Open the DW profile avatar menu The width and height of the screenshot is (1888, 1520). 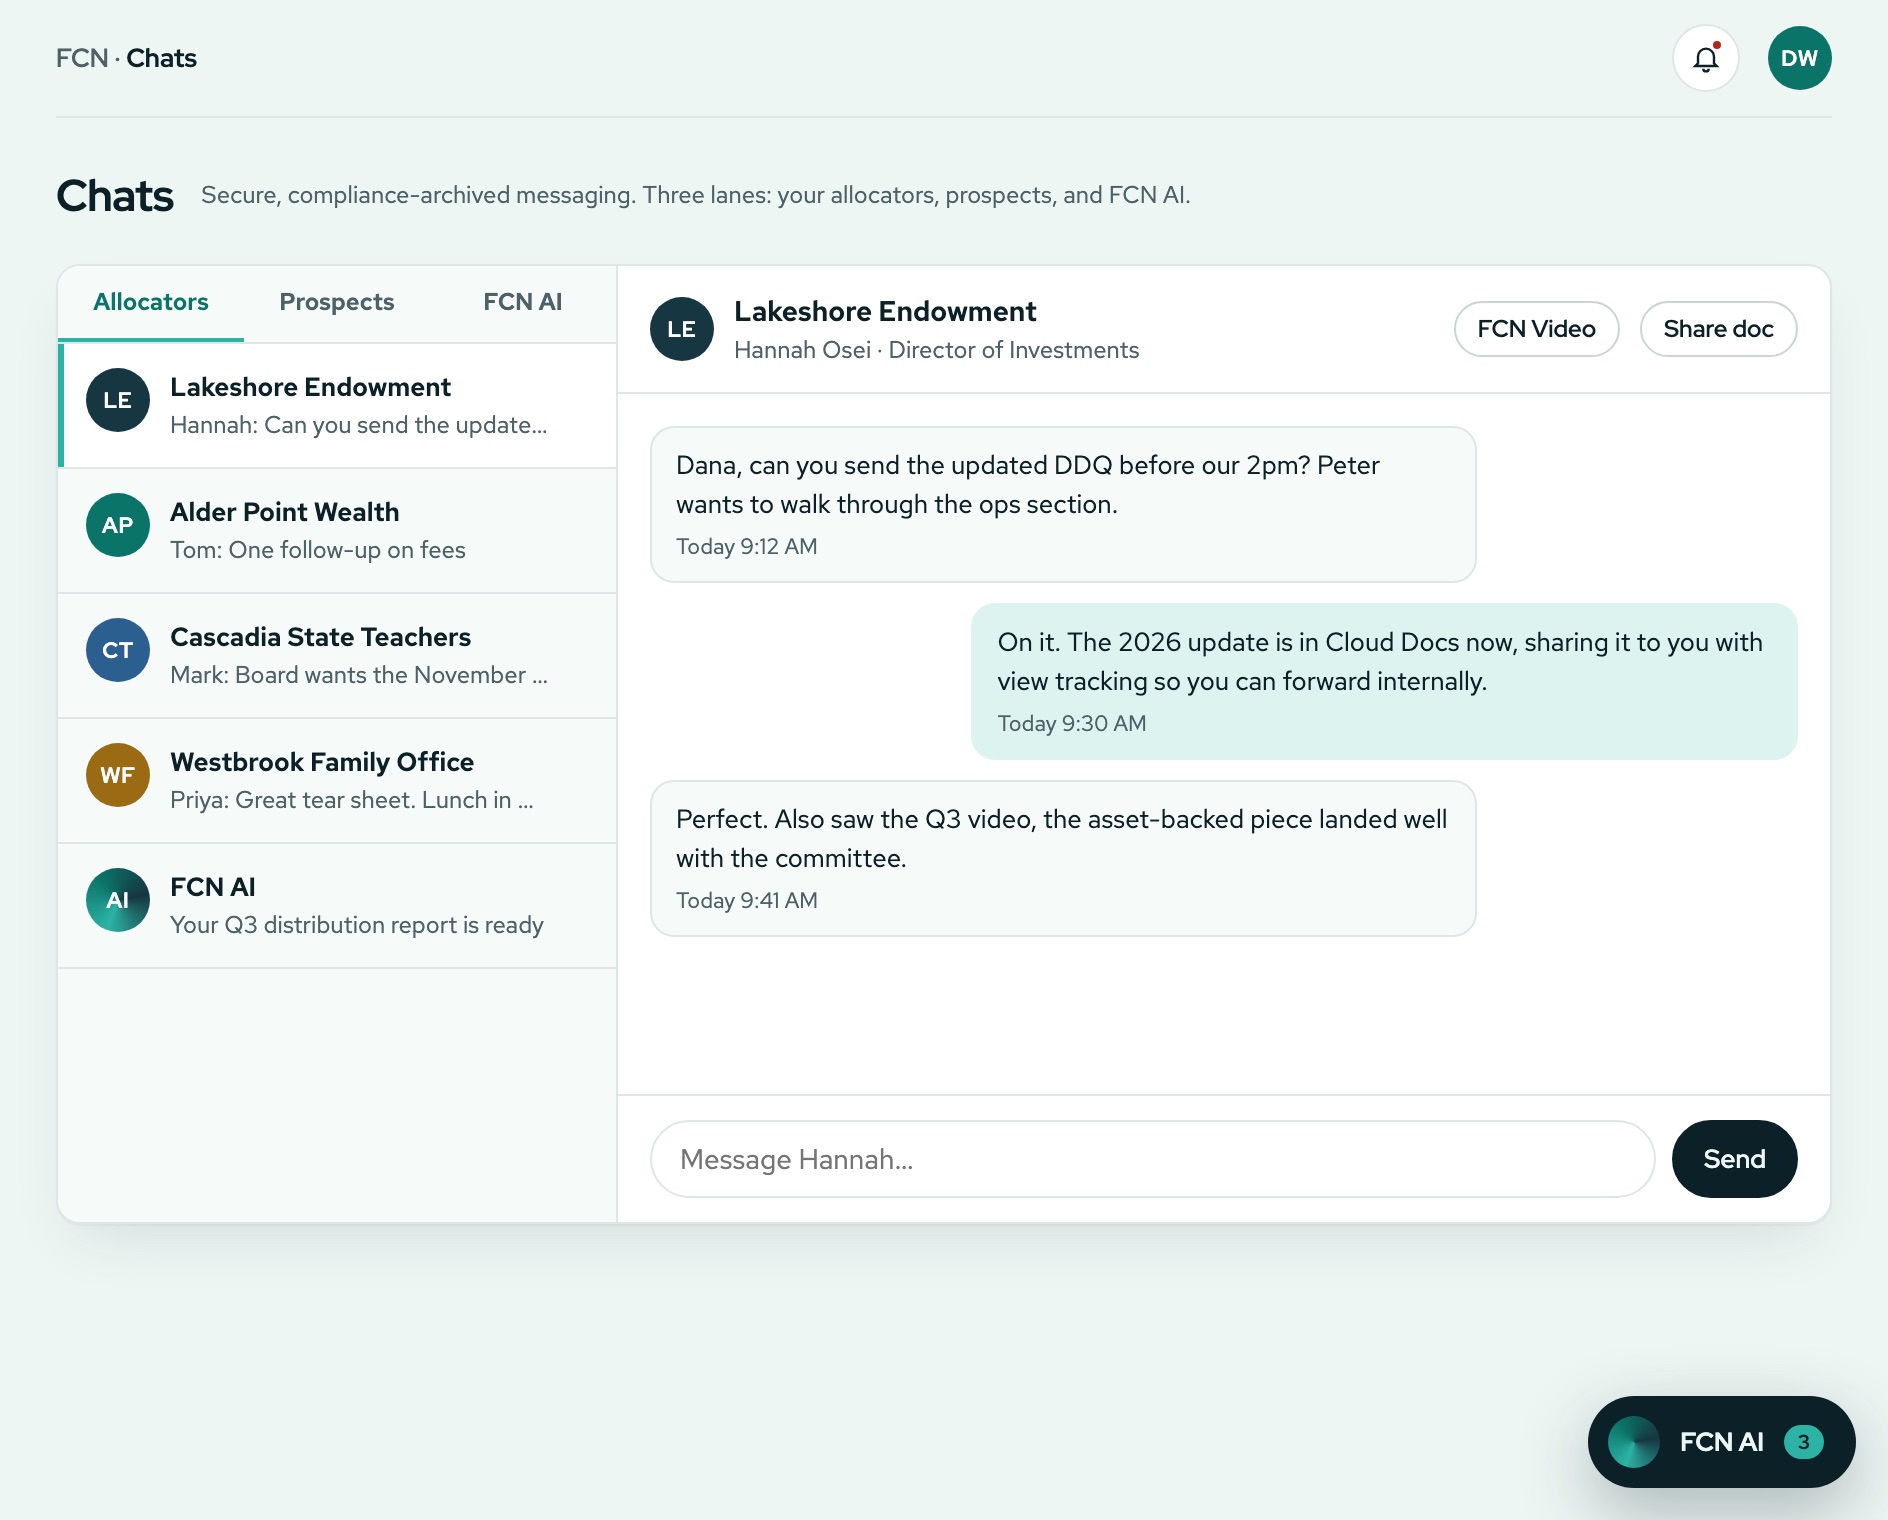coord(1800,58)
